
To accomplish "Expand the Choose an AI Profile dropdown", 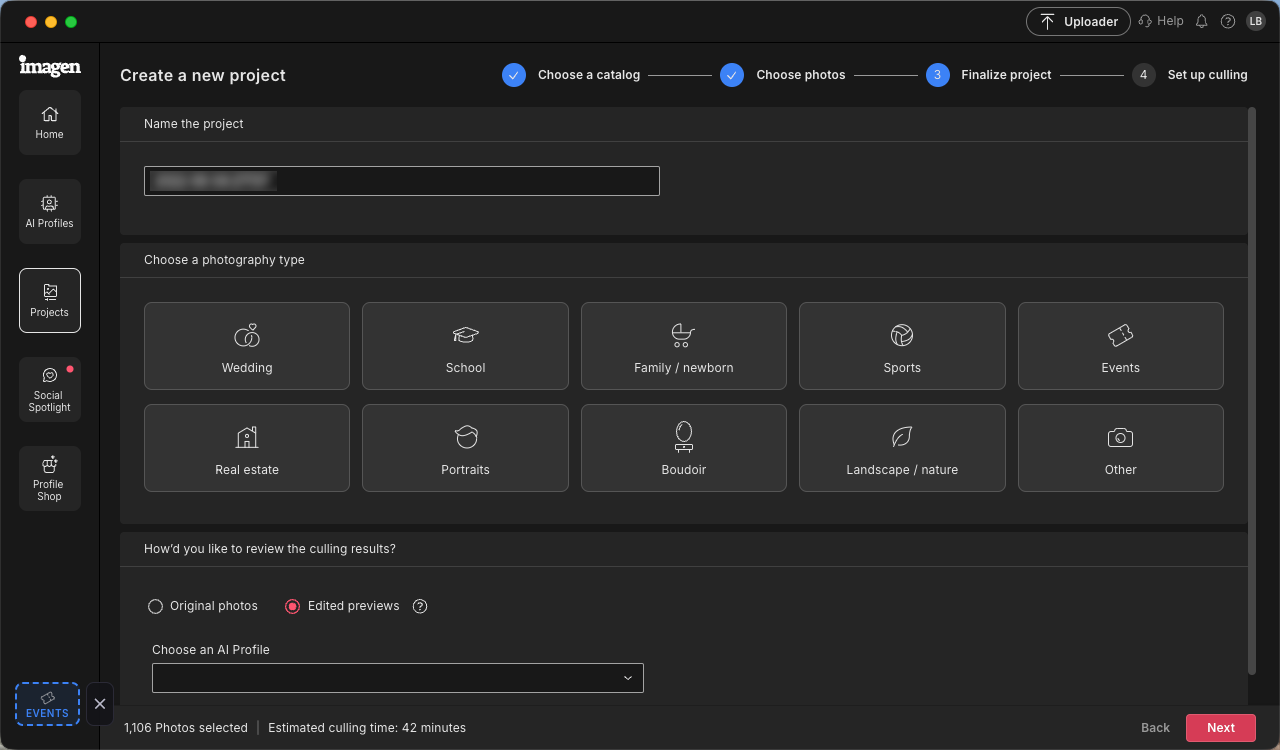I will 398,678.
